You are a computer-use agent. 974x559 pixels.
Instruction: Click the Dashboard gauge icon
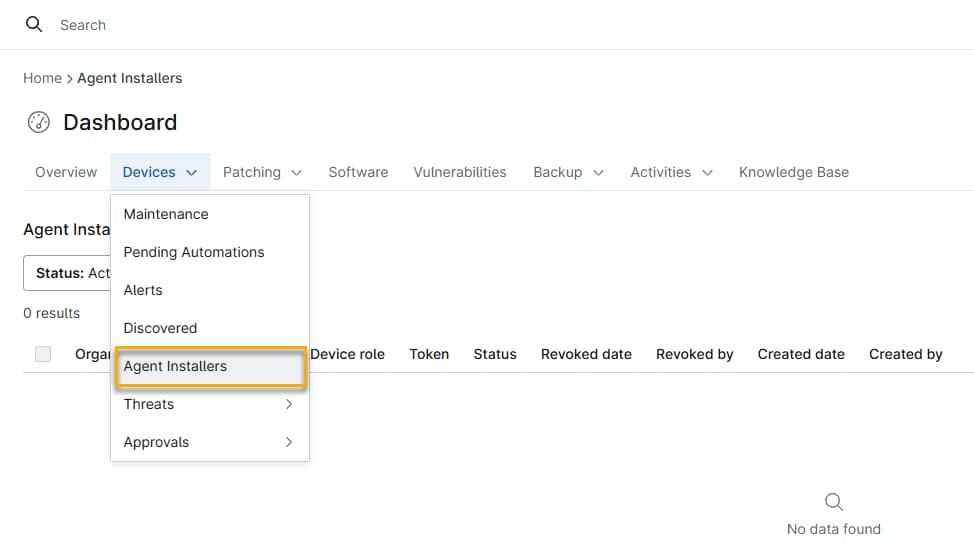pos(38,122)
